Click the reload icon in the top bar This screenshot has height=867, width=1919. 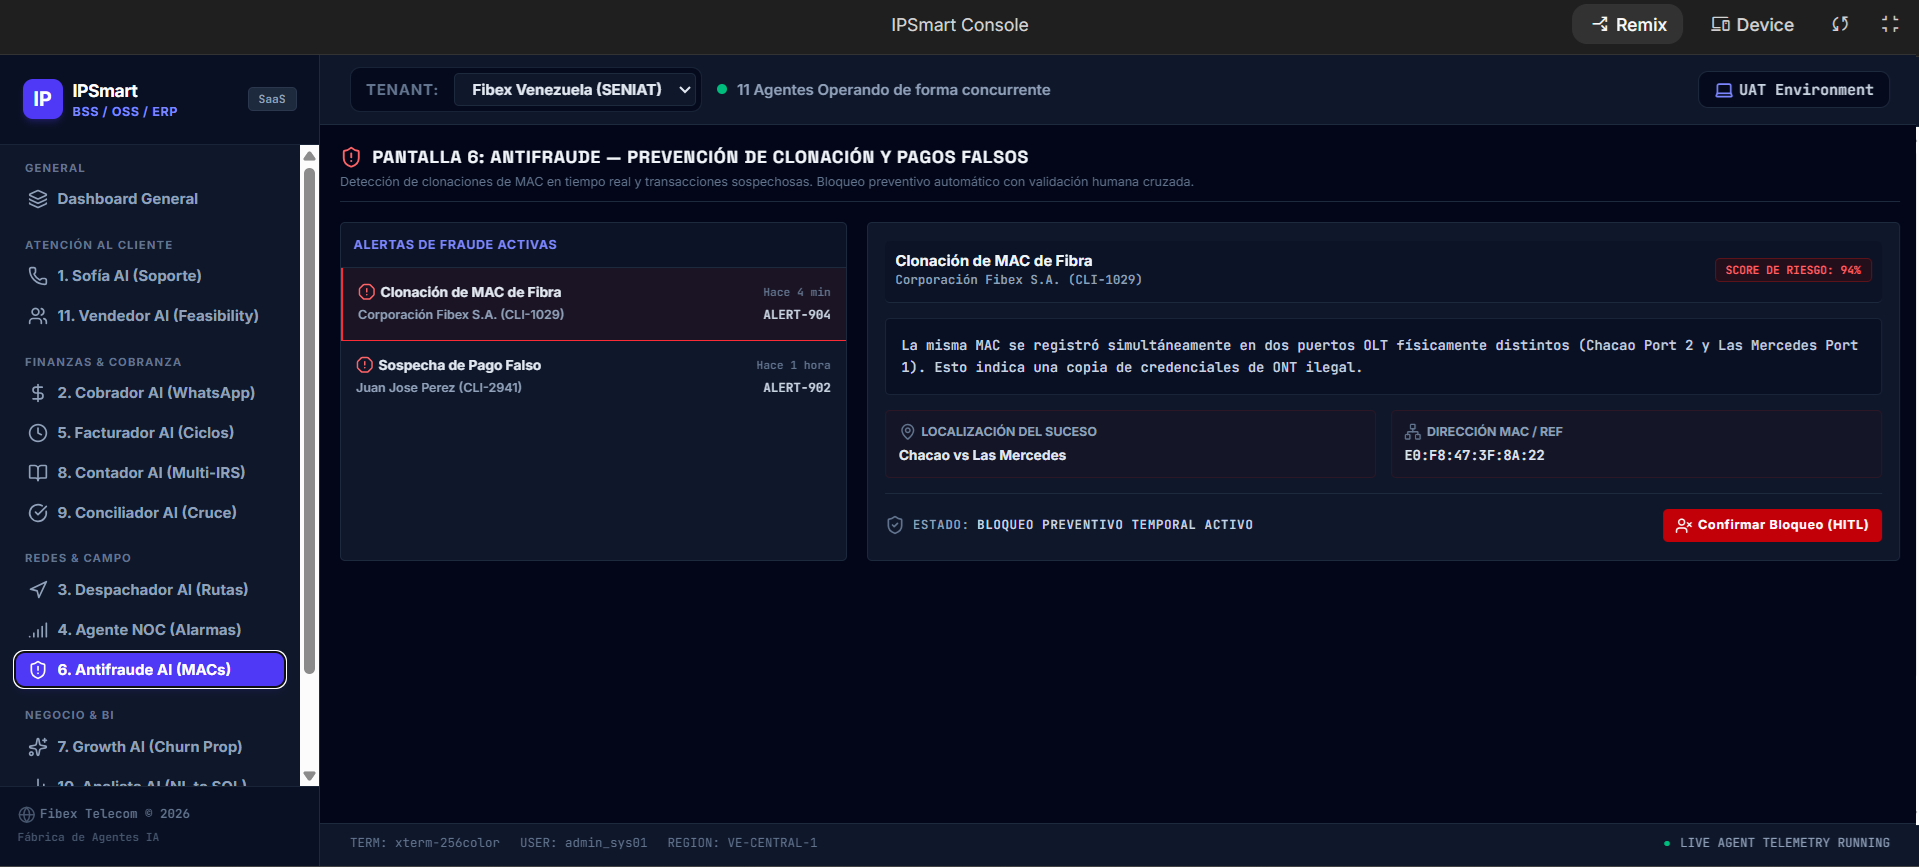coord(1840,24)
